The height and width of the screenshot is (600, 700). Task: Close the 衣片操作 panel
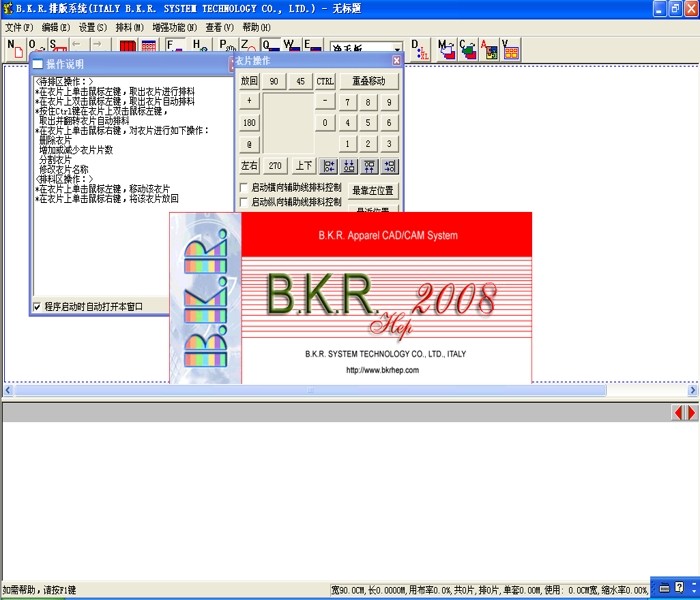click(396, 61)
